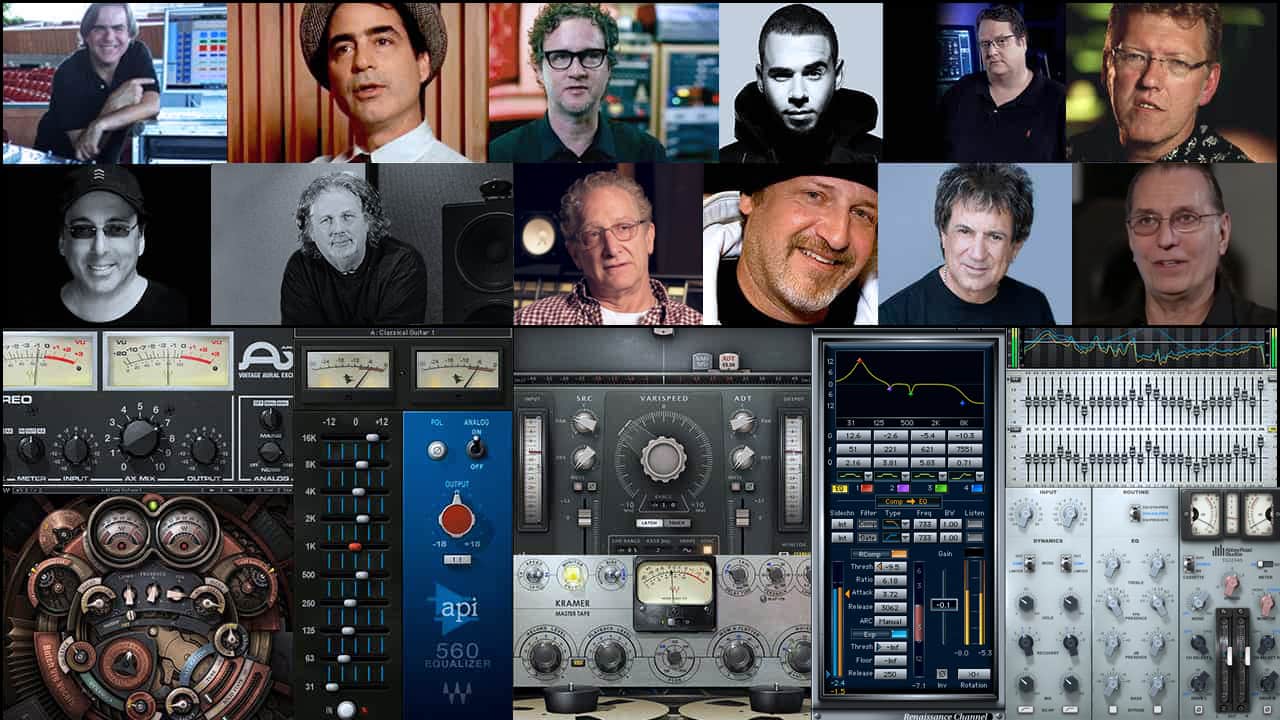Image resolution: width=1280 pixels, height=720 pixels.
Task: Click the yellow EQ button in Renaissance Channel
Action: pyautogui.click(x=839, y=488)
